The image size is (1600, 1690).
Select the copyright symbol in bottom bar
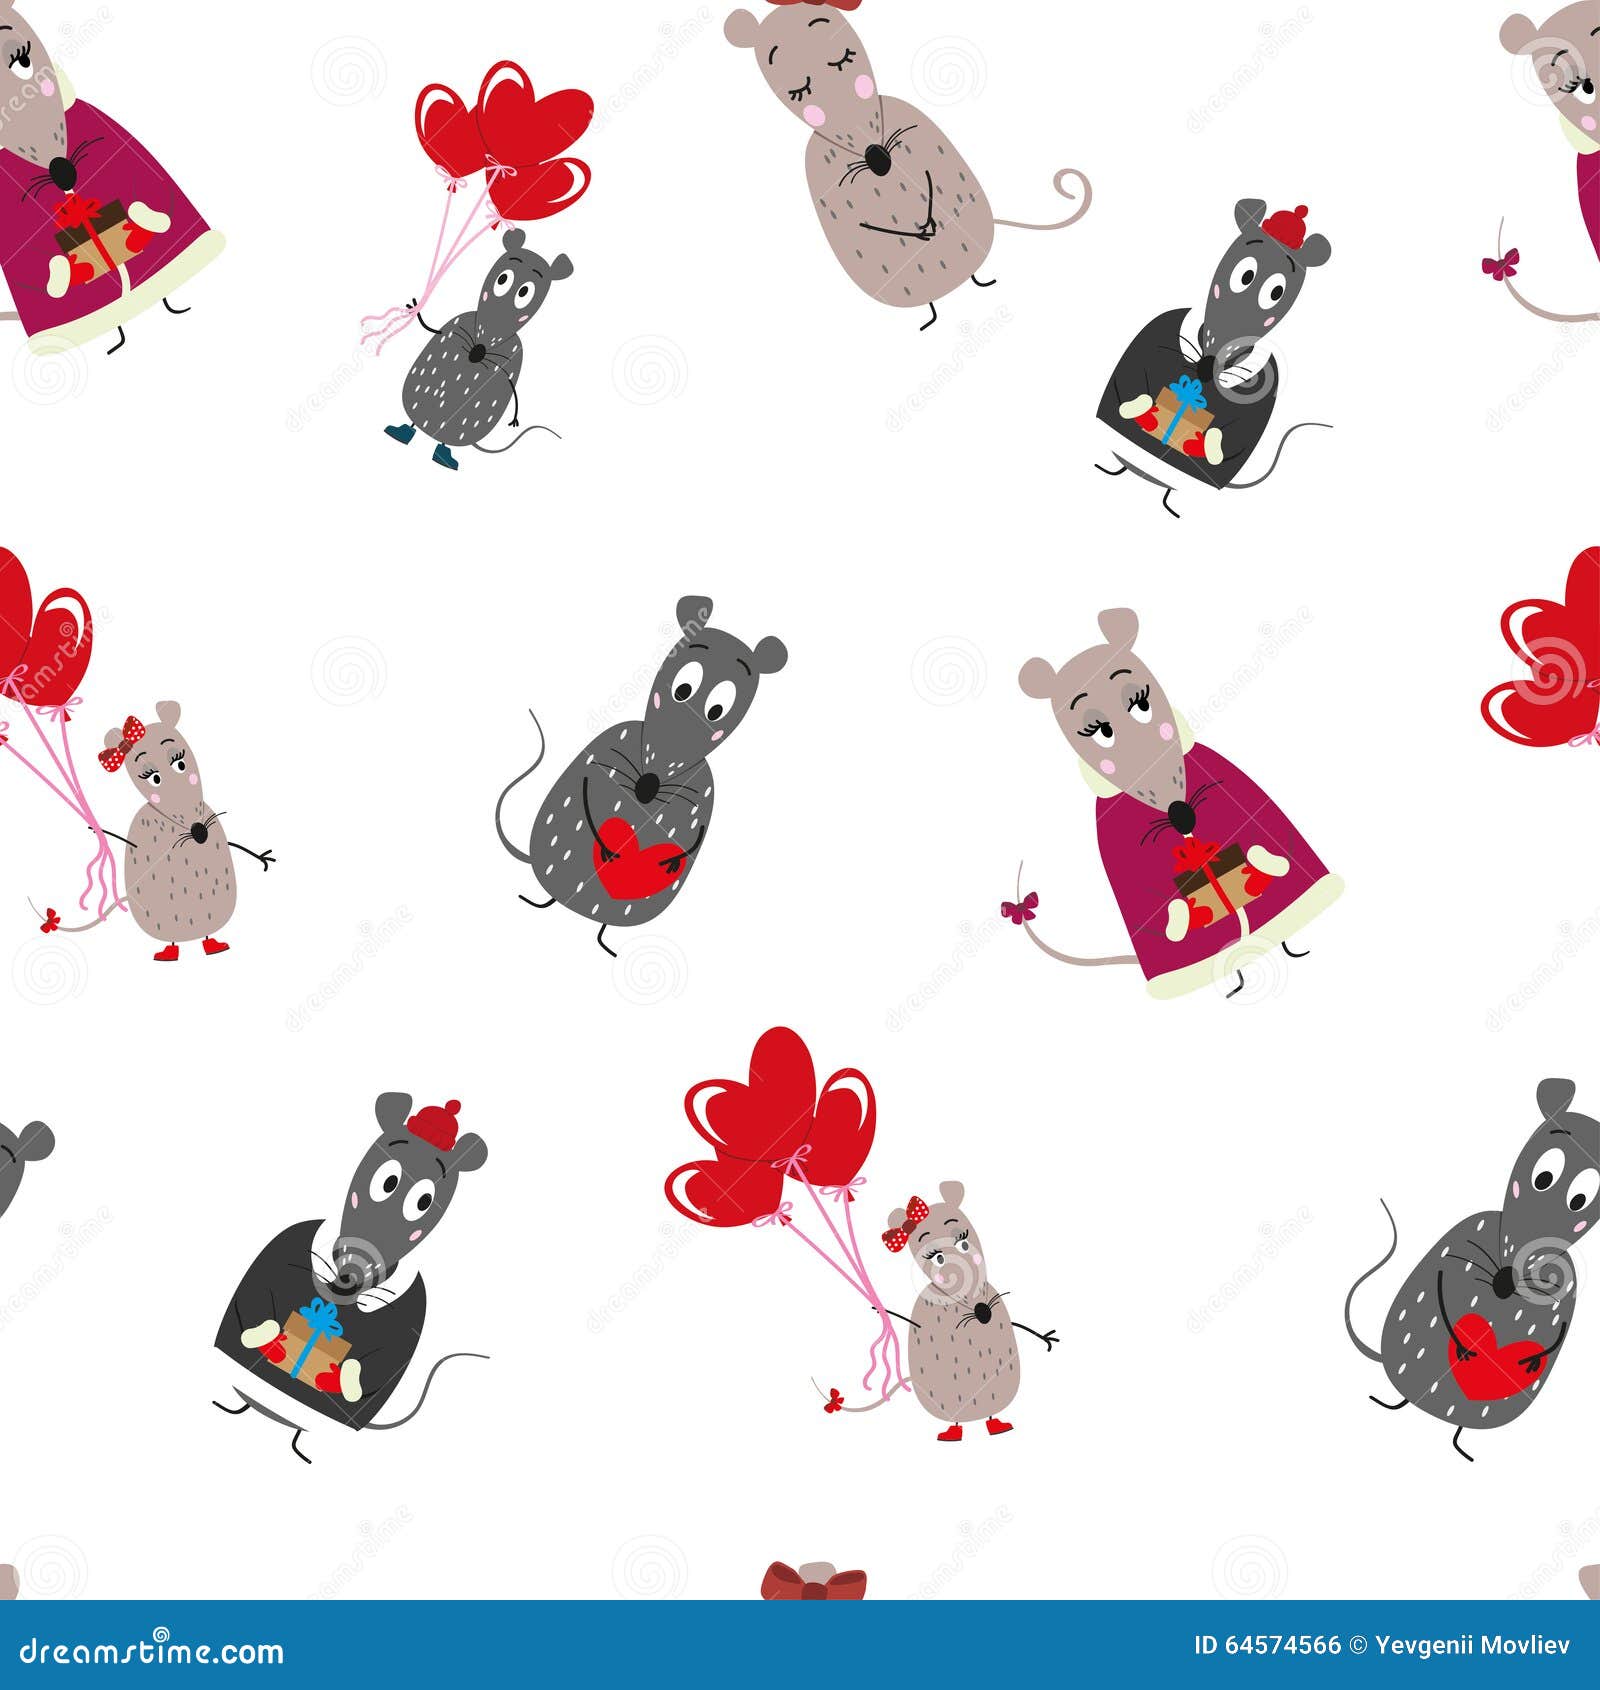pyautogui.click(x=1358, y=1645)
